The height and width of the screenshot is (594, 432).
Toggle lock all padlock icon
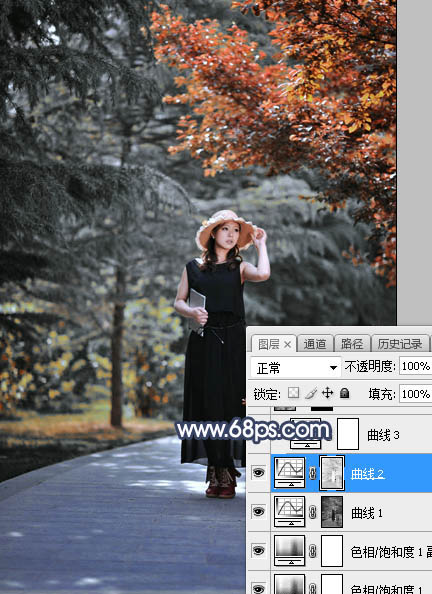pyautogui.click(x=344, y=393)
